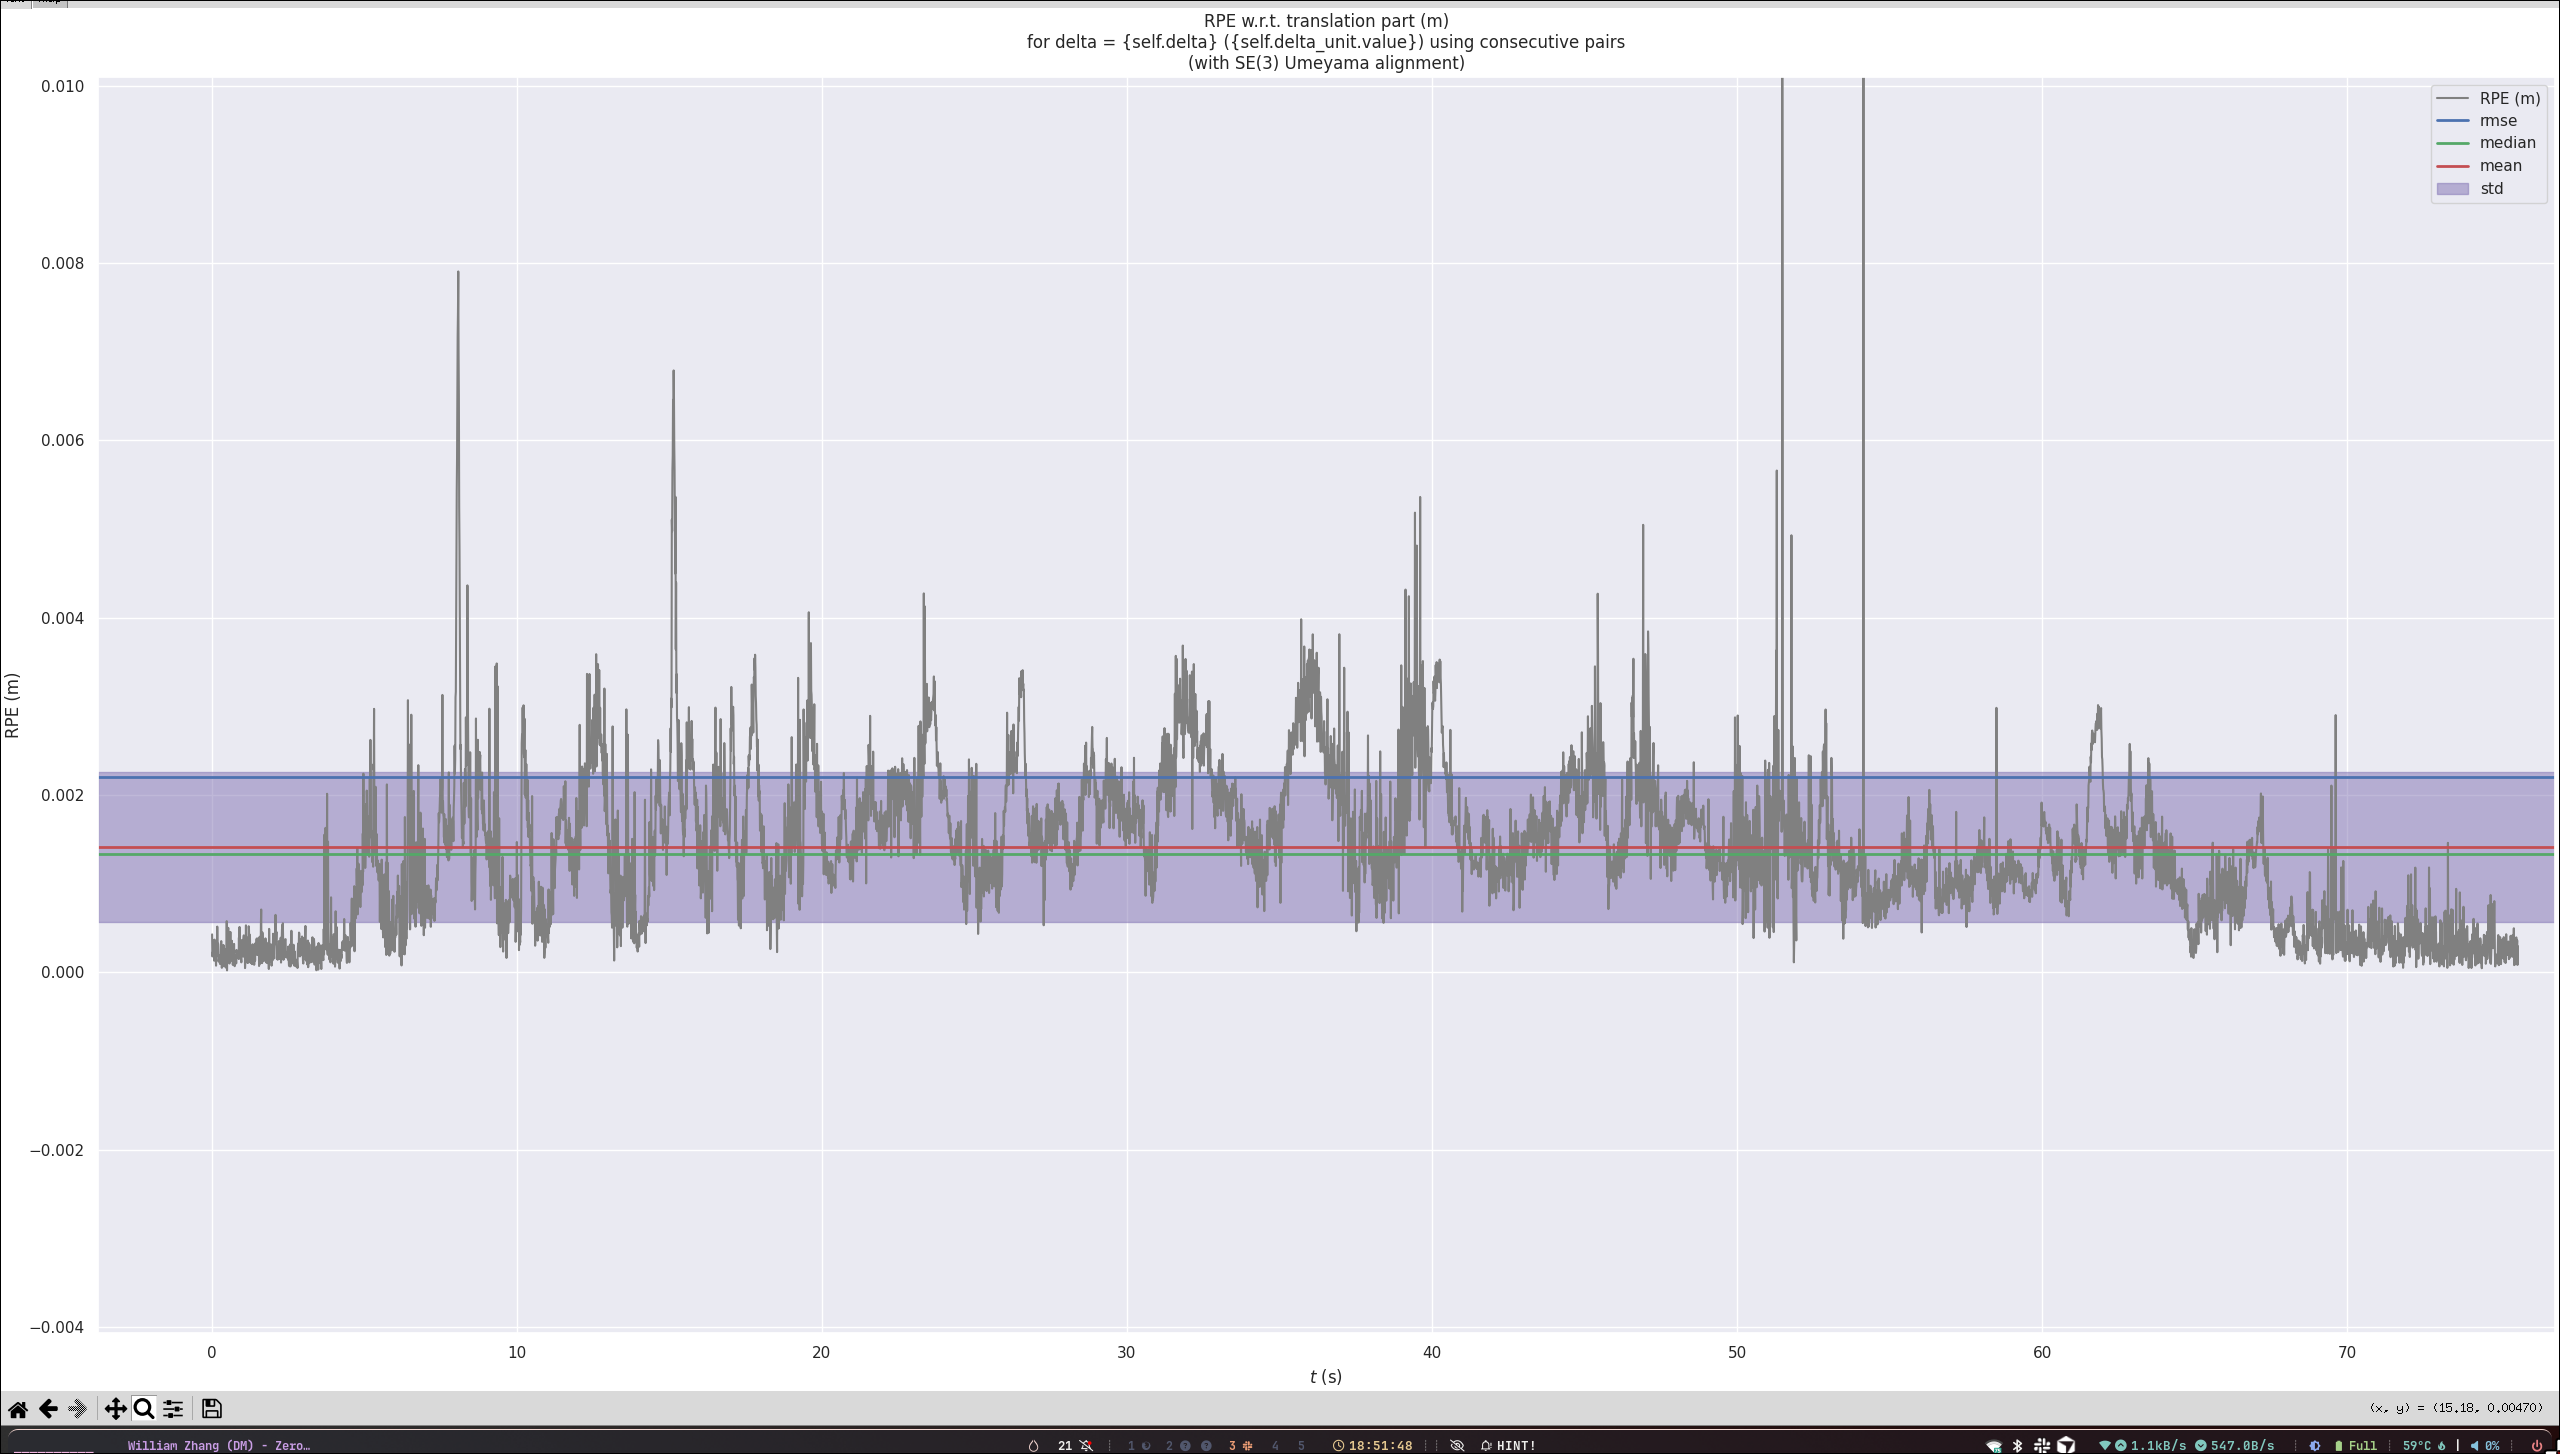Reset the plot view with Home icon
2560x1454 pixels.
coord(18,1409)
